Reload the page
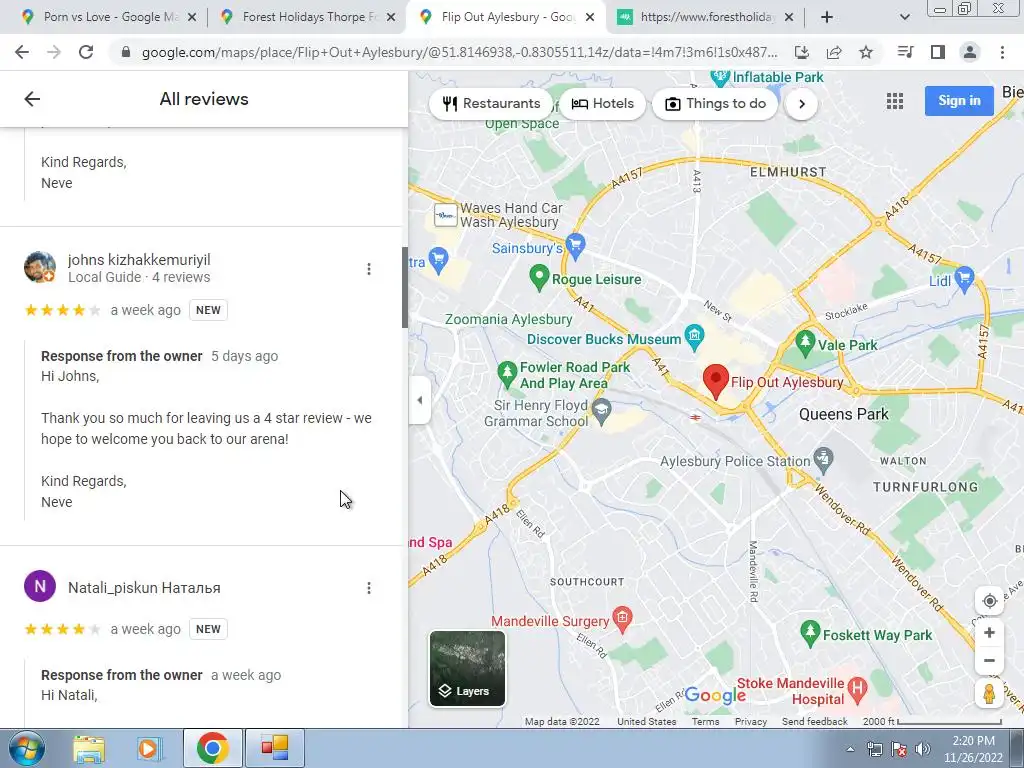The image size is (1024, 768). point(86,52)
